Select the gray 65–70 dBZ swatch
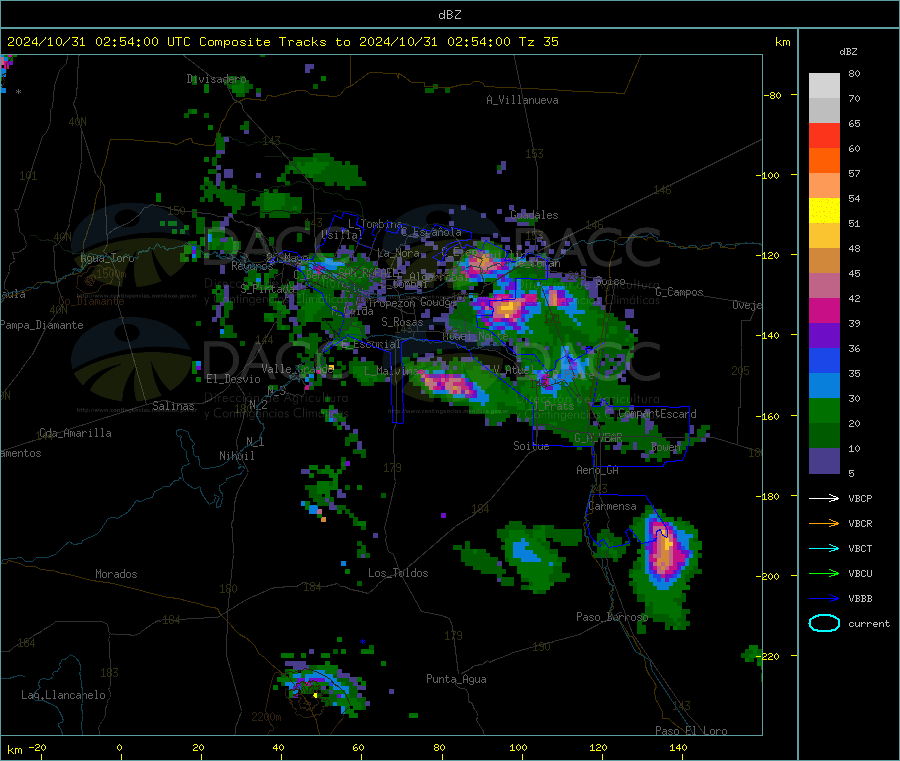The height and width of the screenshot is (761, 900). 824,111
